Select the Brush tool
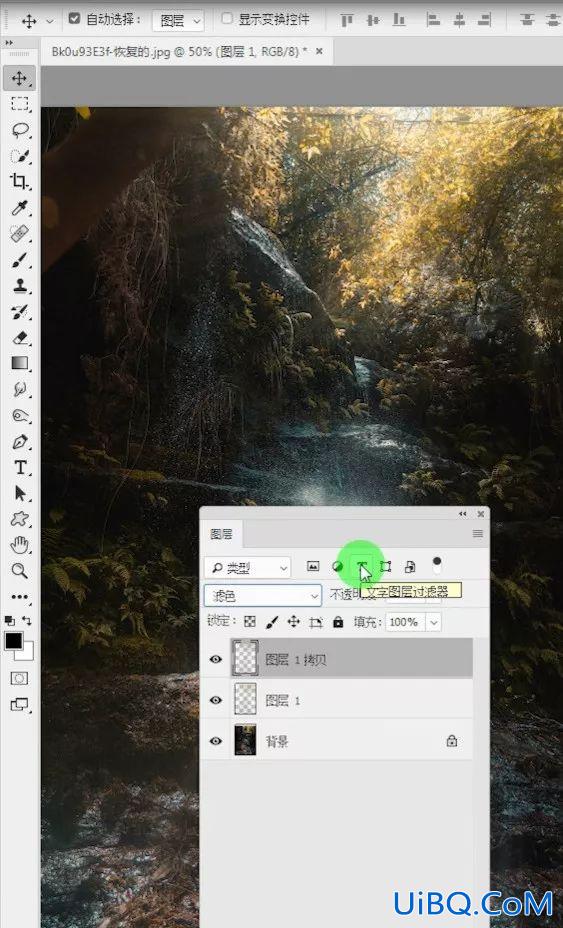 coord(20,260)
